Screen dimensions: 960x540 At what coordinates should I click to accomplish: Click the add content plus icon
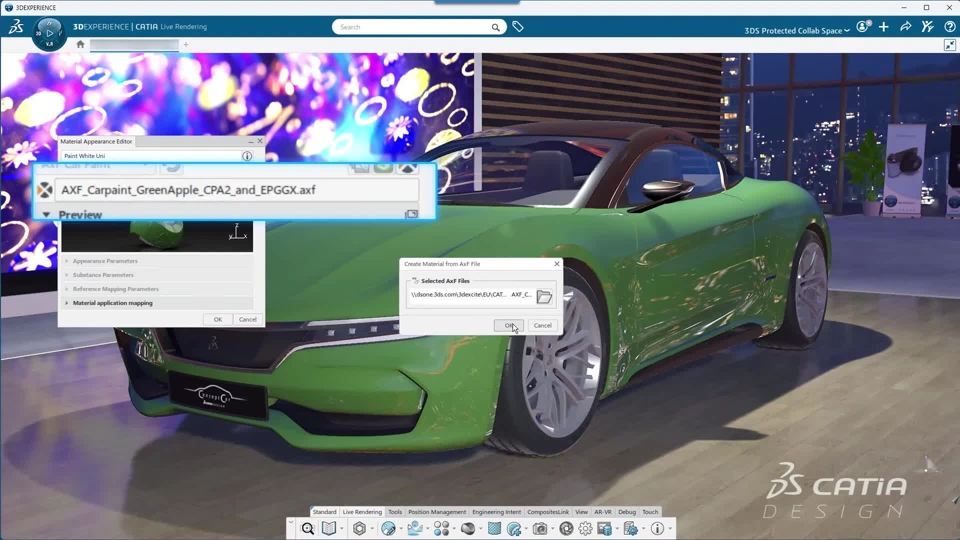[883, 26]
